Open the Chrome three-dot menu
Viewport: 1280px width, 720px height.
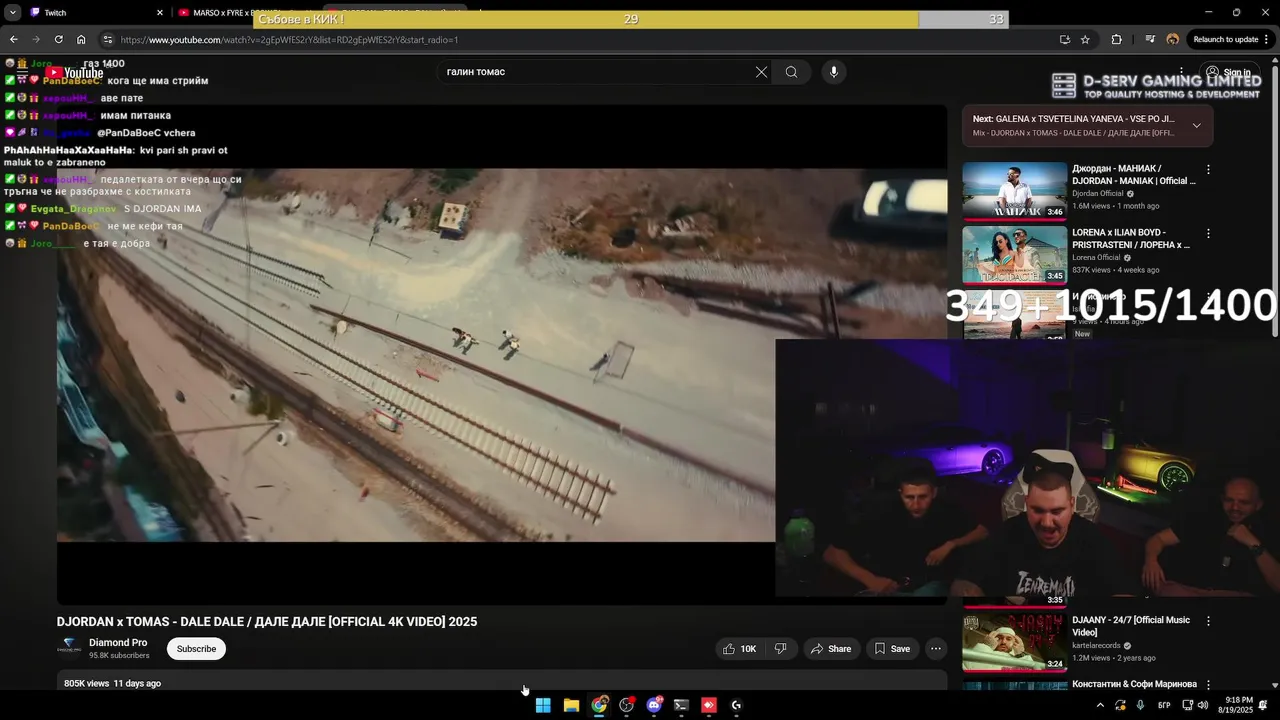click(1267, 40)
